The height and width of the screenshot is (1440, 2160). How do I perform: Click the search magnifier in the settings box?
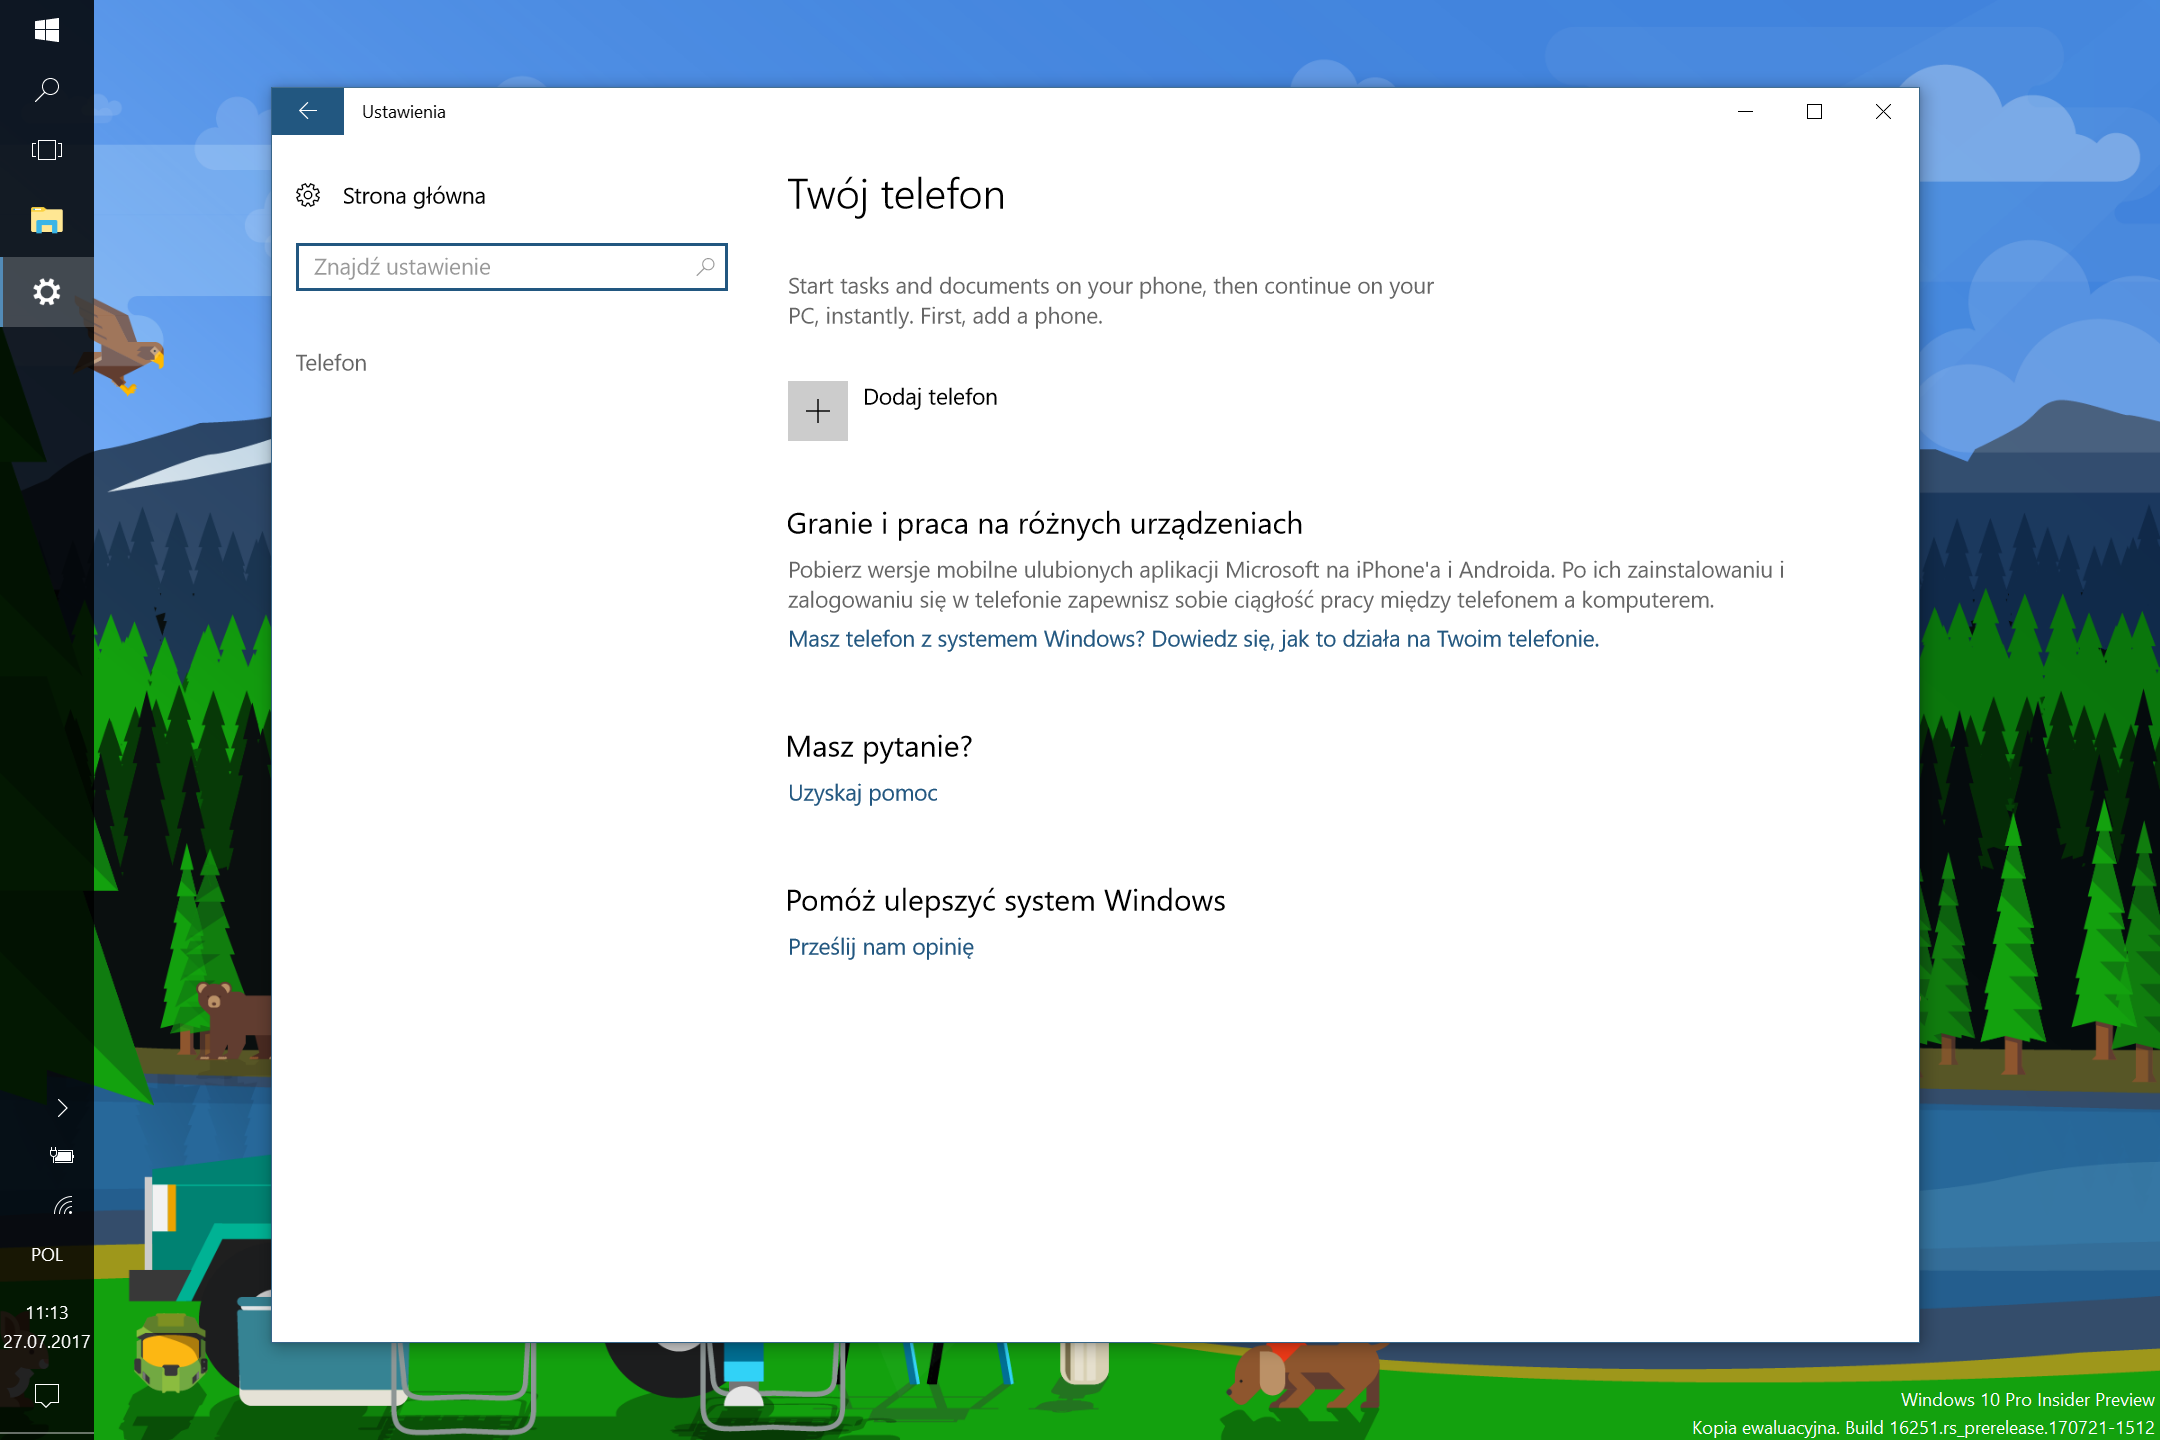pos(705,267)
